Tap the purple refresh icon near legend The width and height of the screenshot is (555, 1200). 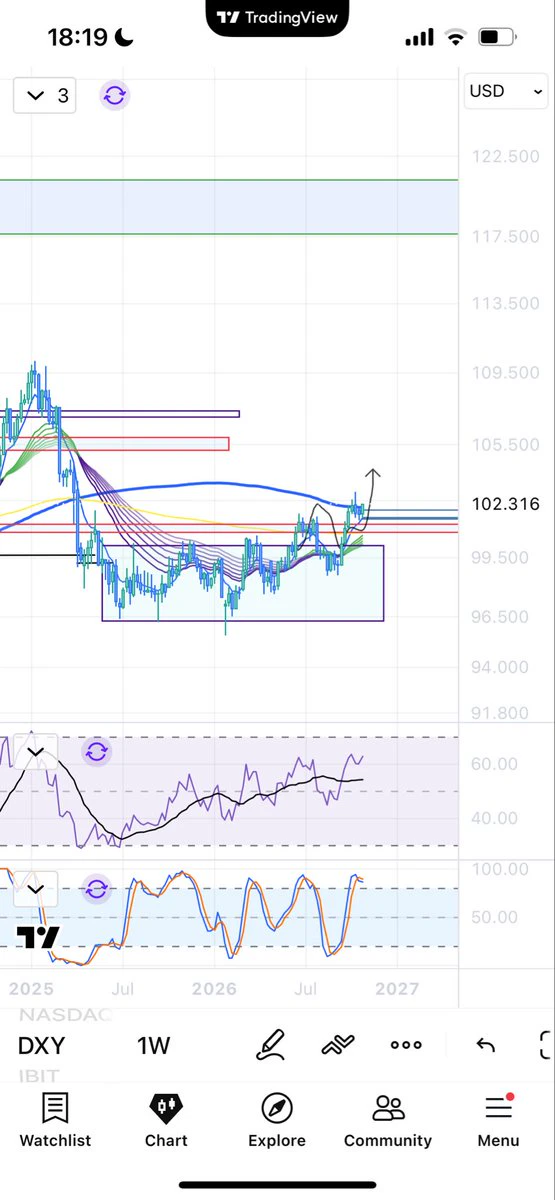click(x=114, y=96)
